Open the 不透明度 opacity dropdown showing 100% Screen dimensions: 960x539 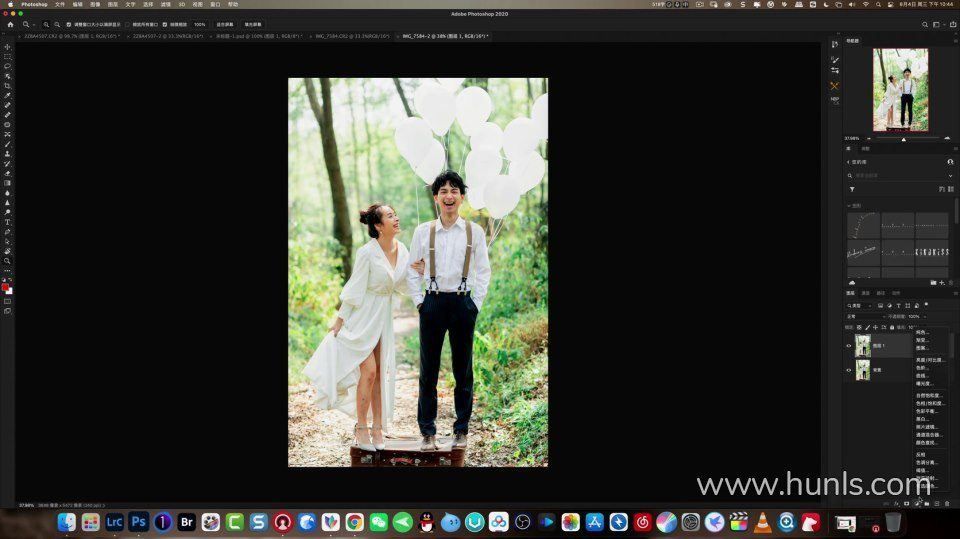[916, 316]
